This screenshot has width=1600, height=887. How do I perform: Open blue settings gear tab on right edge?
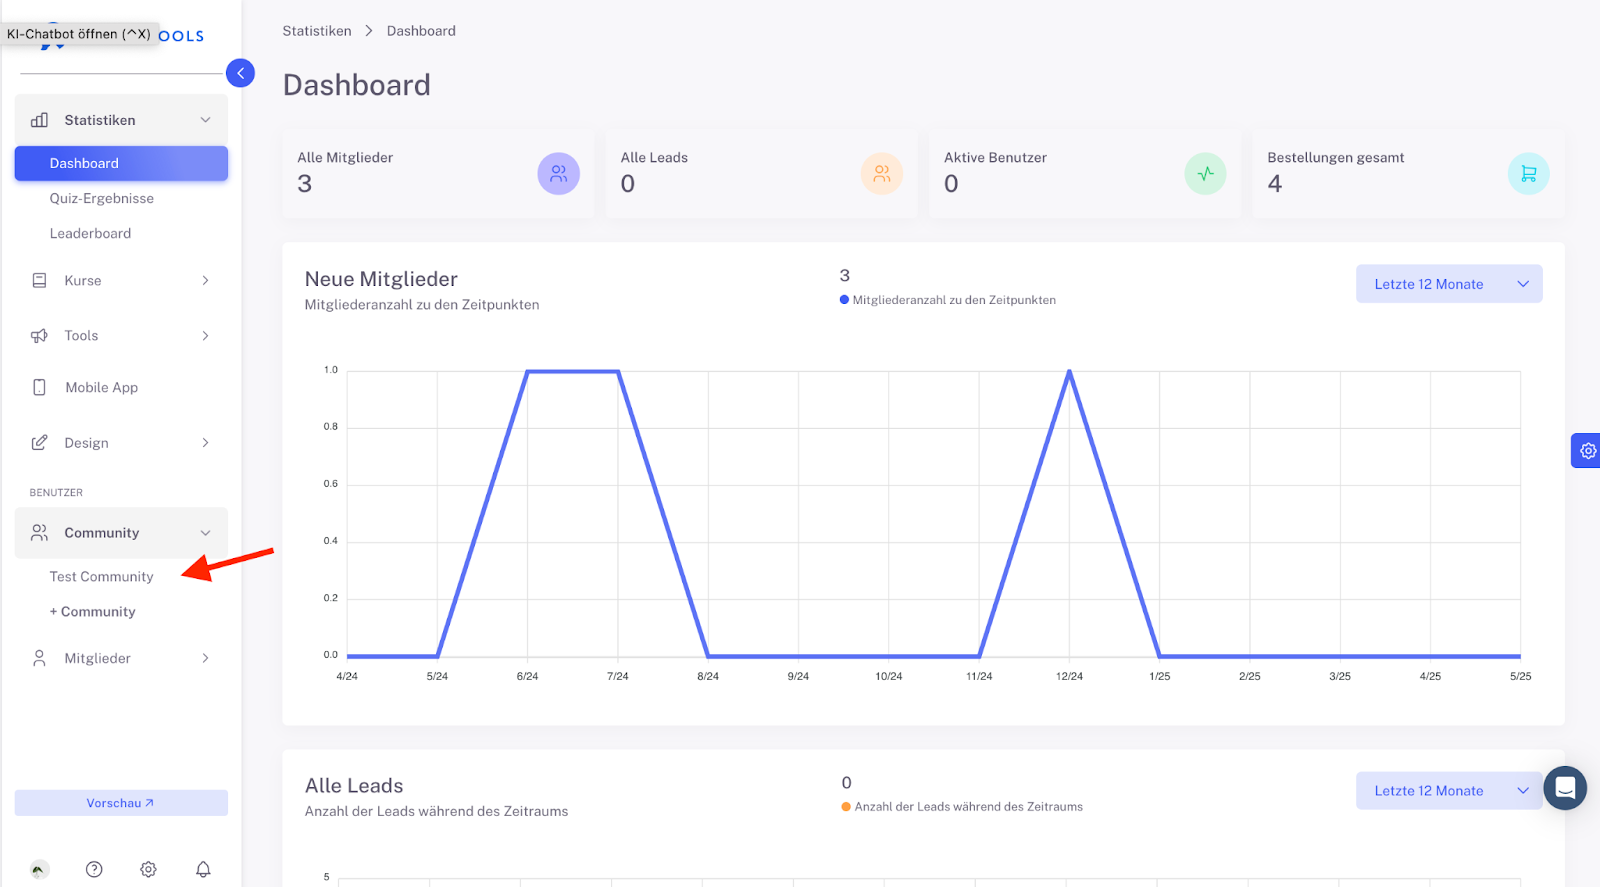(x=1587, y=451)
